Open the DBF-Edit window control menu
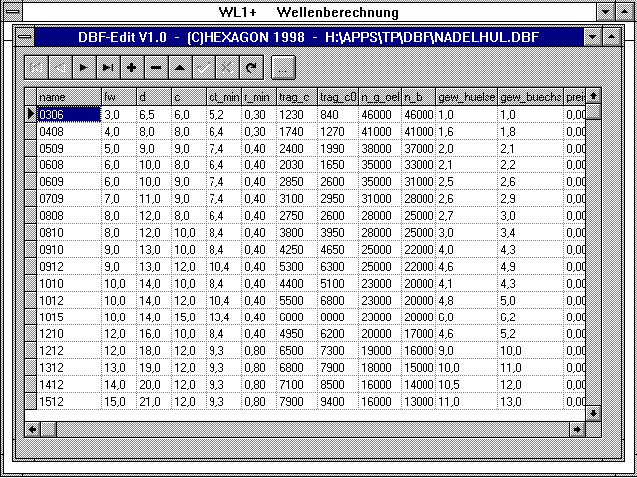The width and height of the screenshot is (637, 478). click(25, 37)
